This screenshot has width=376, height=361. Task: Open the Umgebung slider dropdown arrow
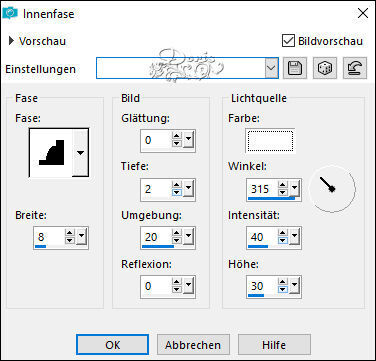coord(188,237)
